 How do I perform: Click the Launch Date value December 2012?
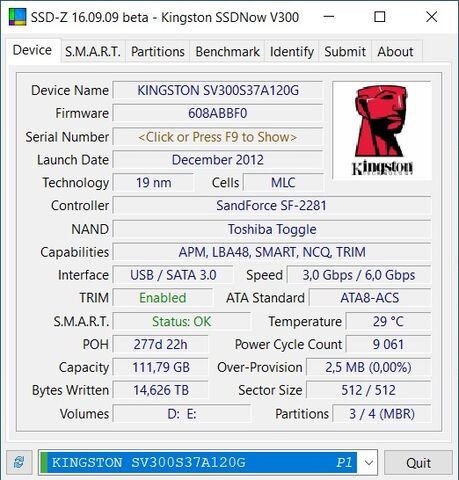tap(218, 160)
